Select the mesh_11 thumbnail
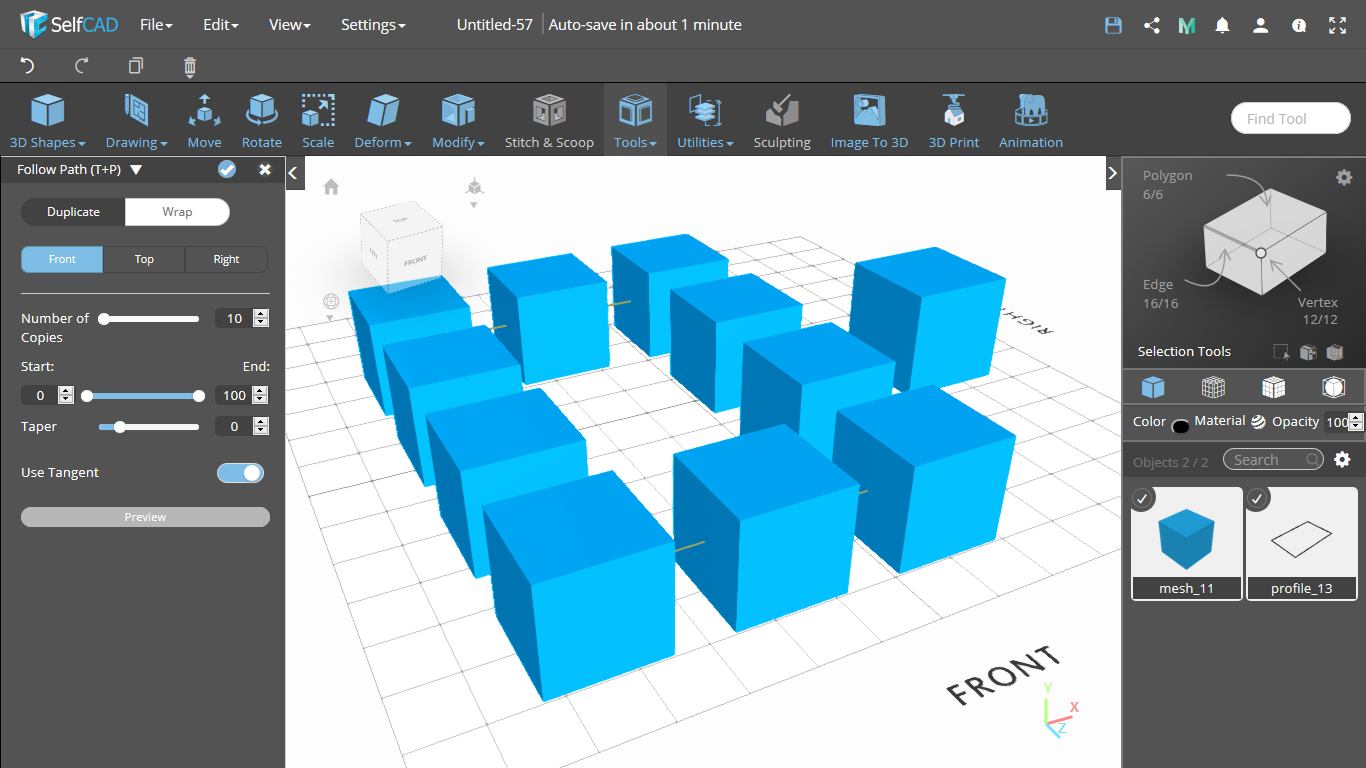 click(x=1187, y=543)
